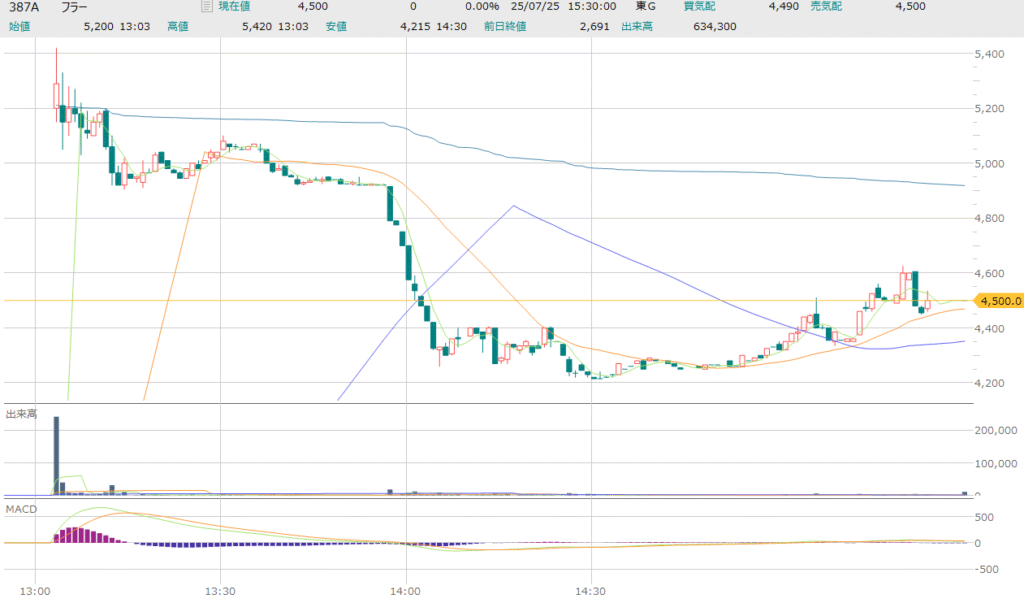Click the orange 4,500.0 price marker
Screen dimensions: 1024x603
(x=999, y=301)
